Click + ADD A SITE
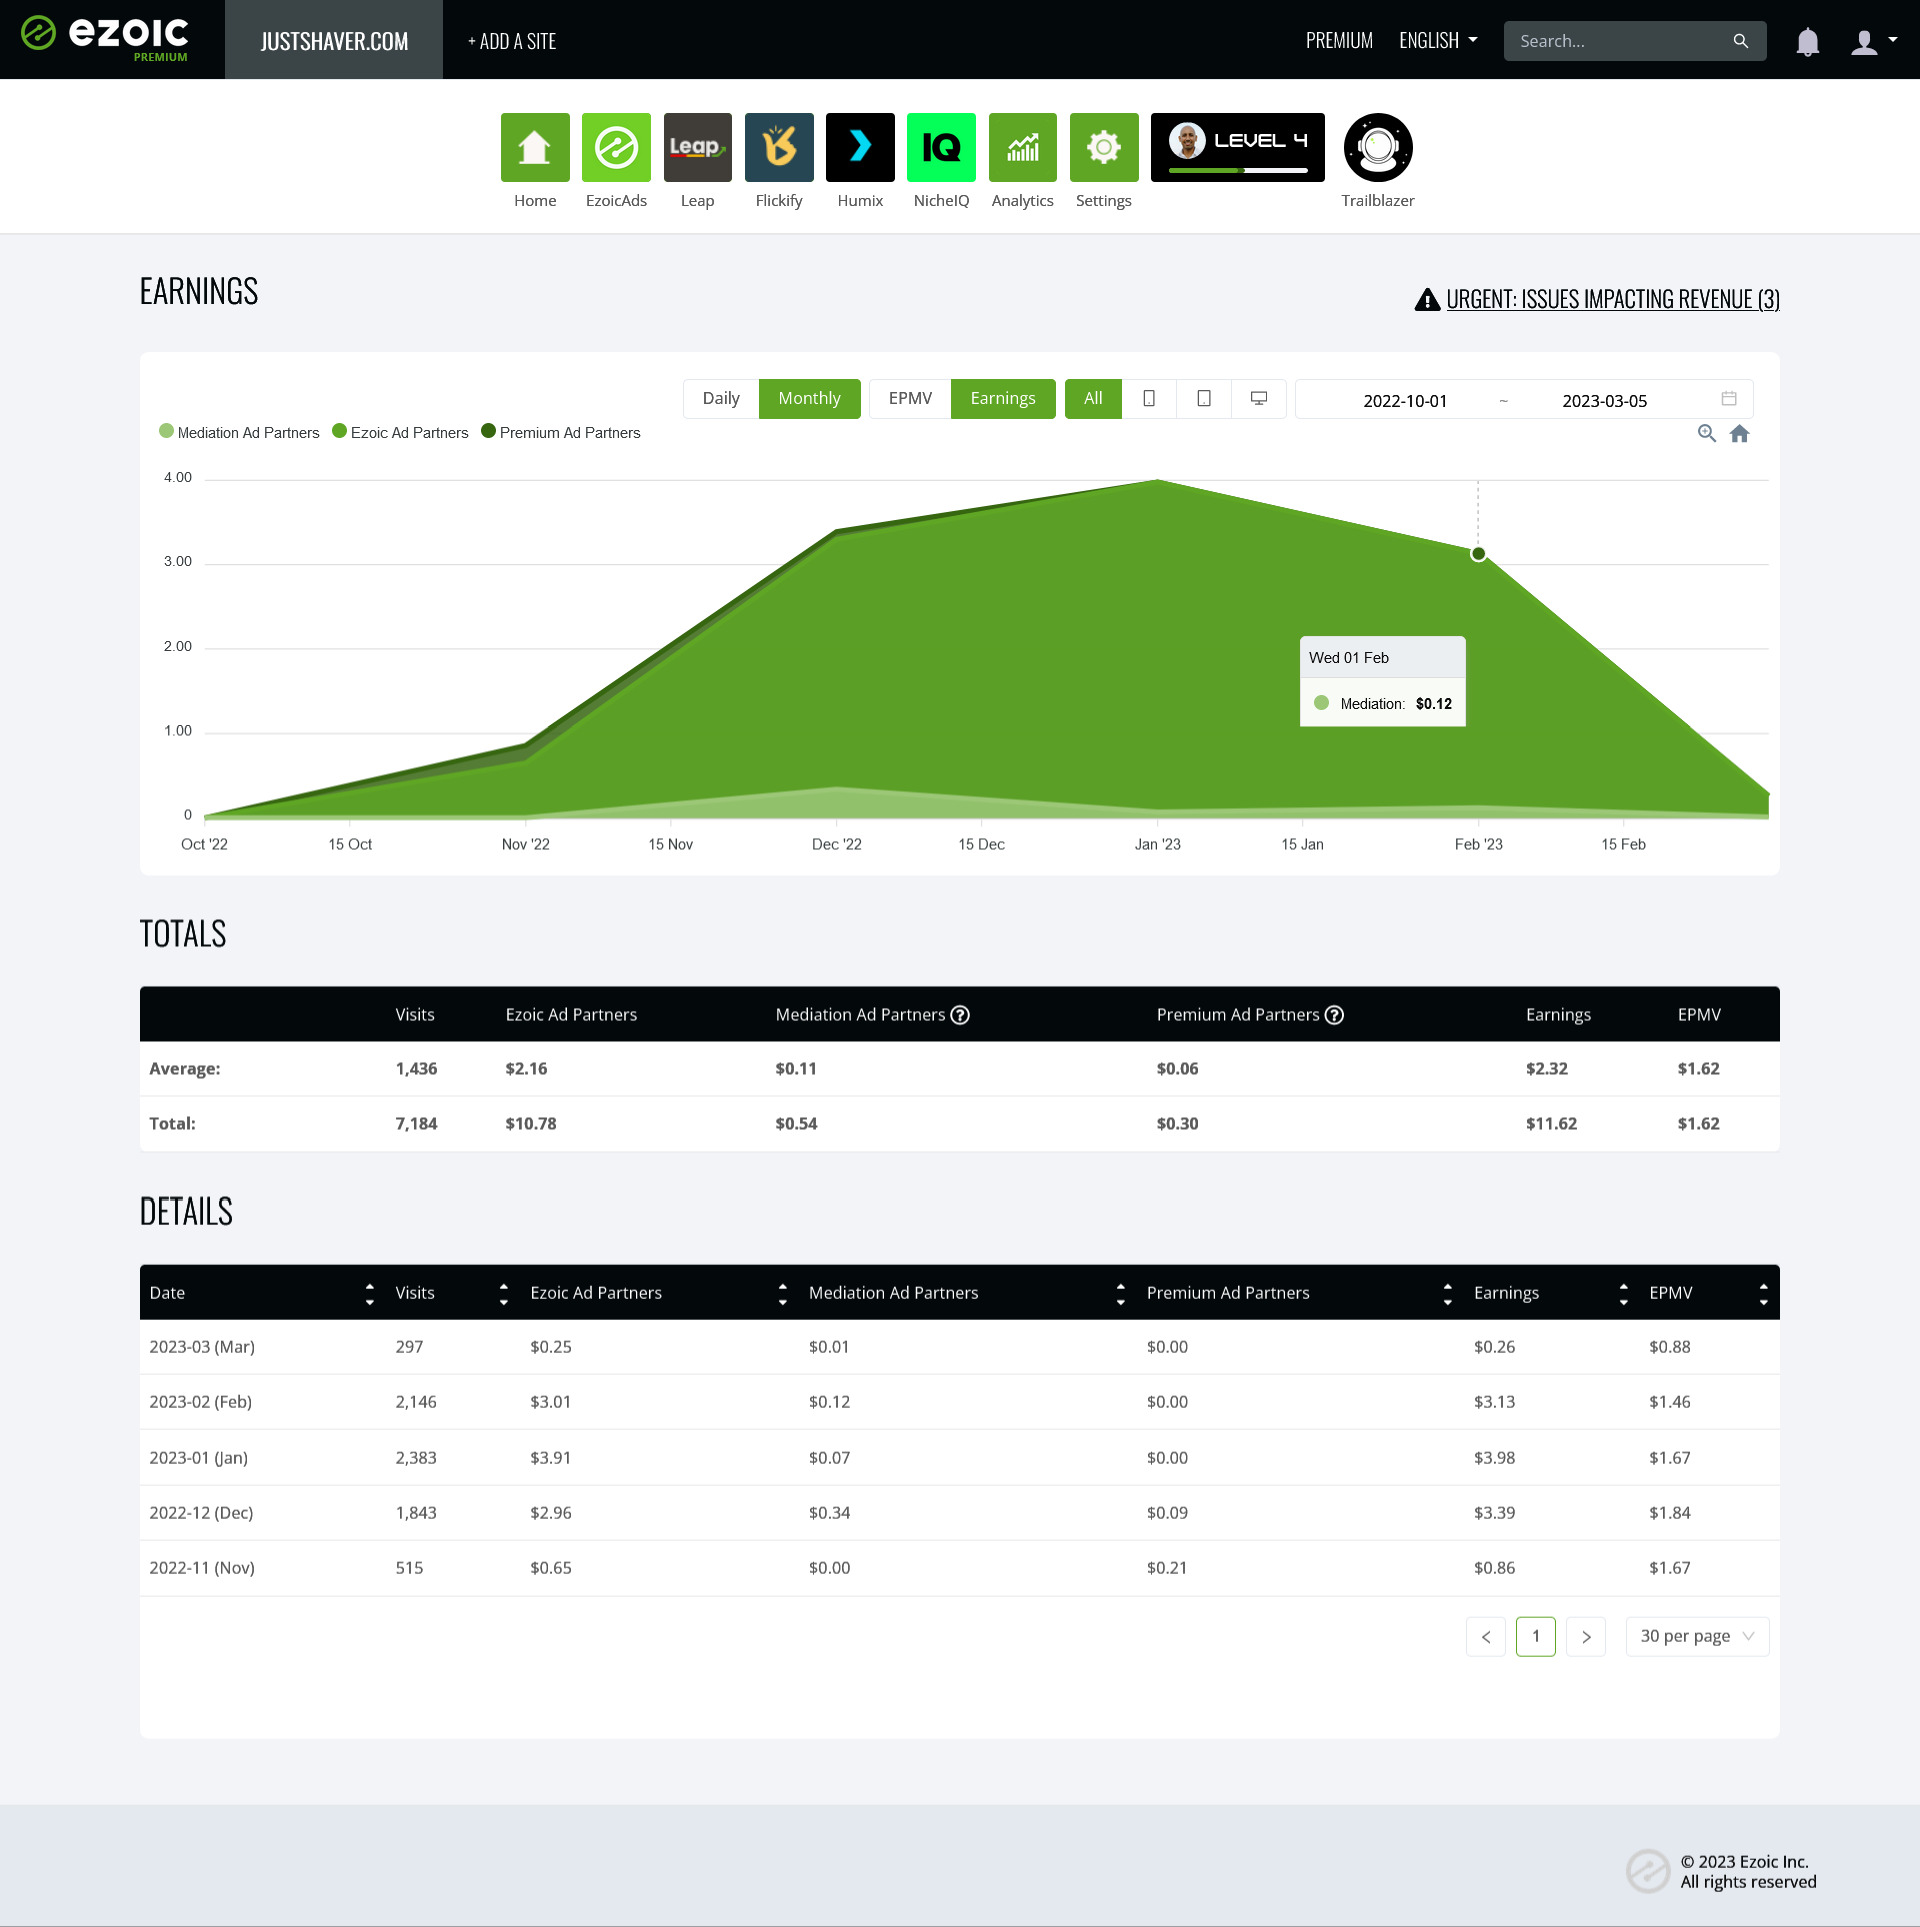Screen dimensions: 1920x1927 pos(512,41)
